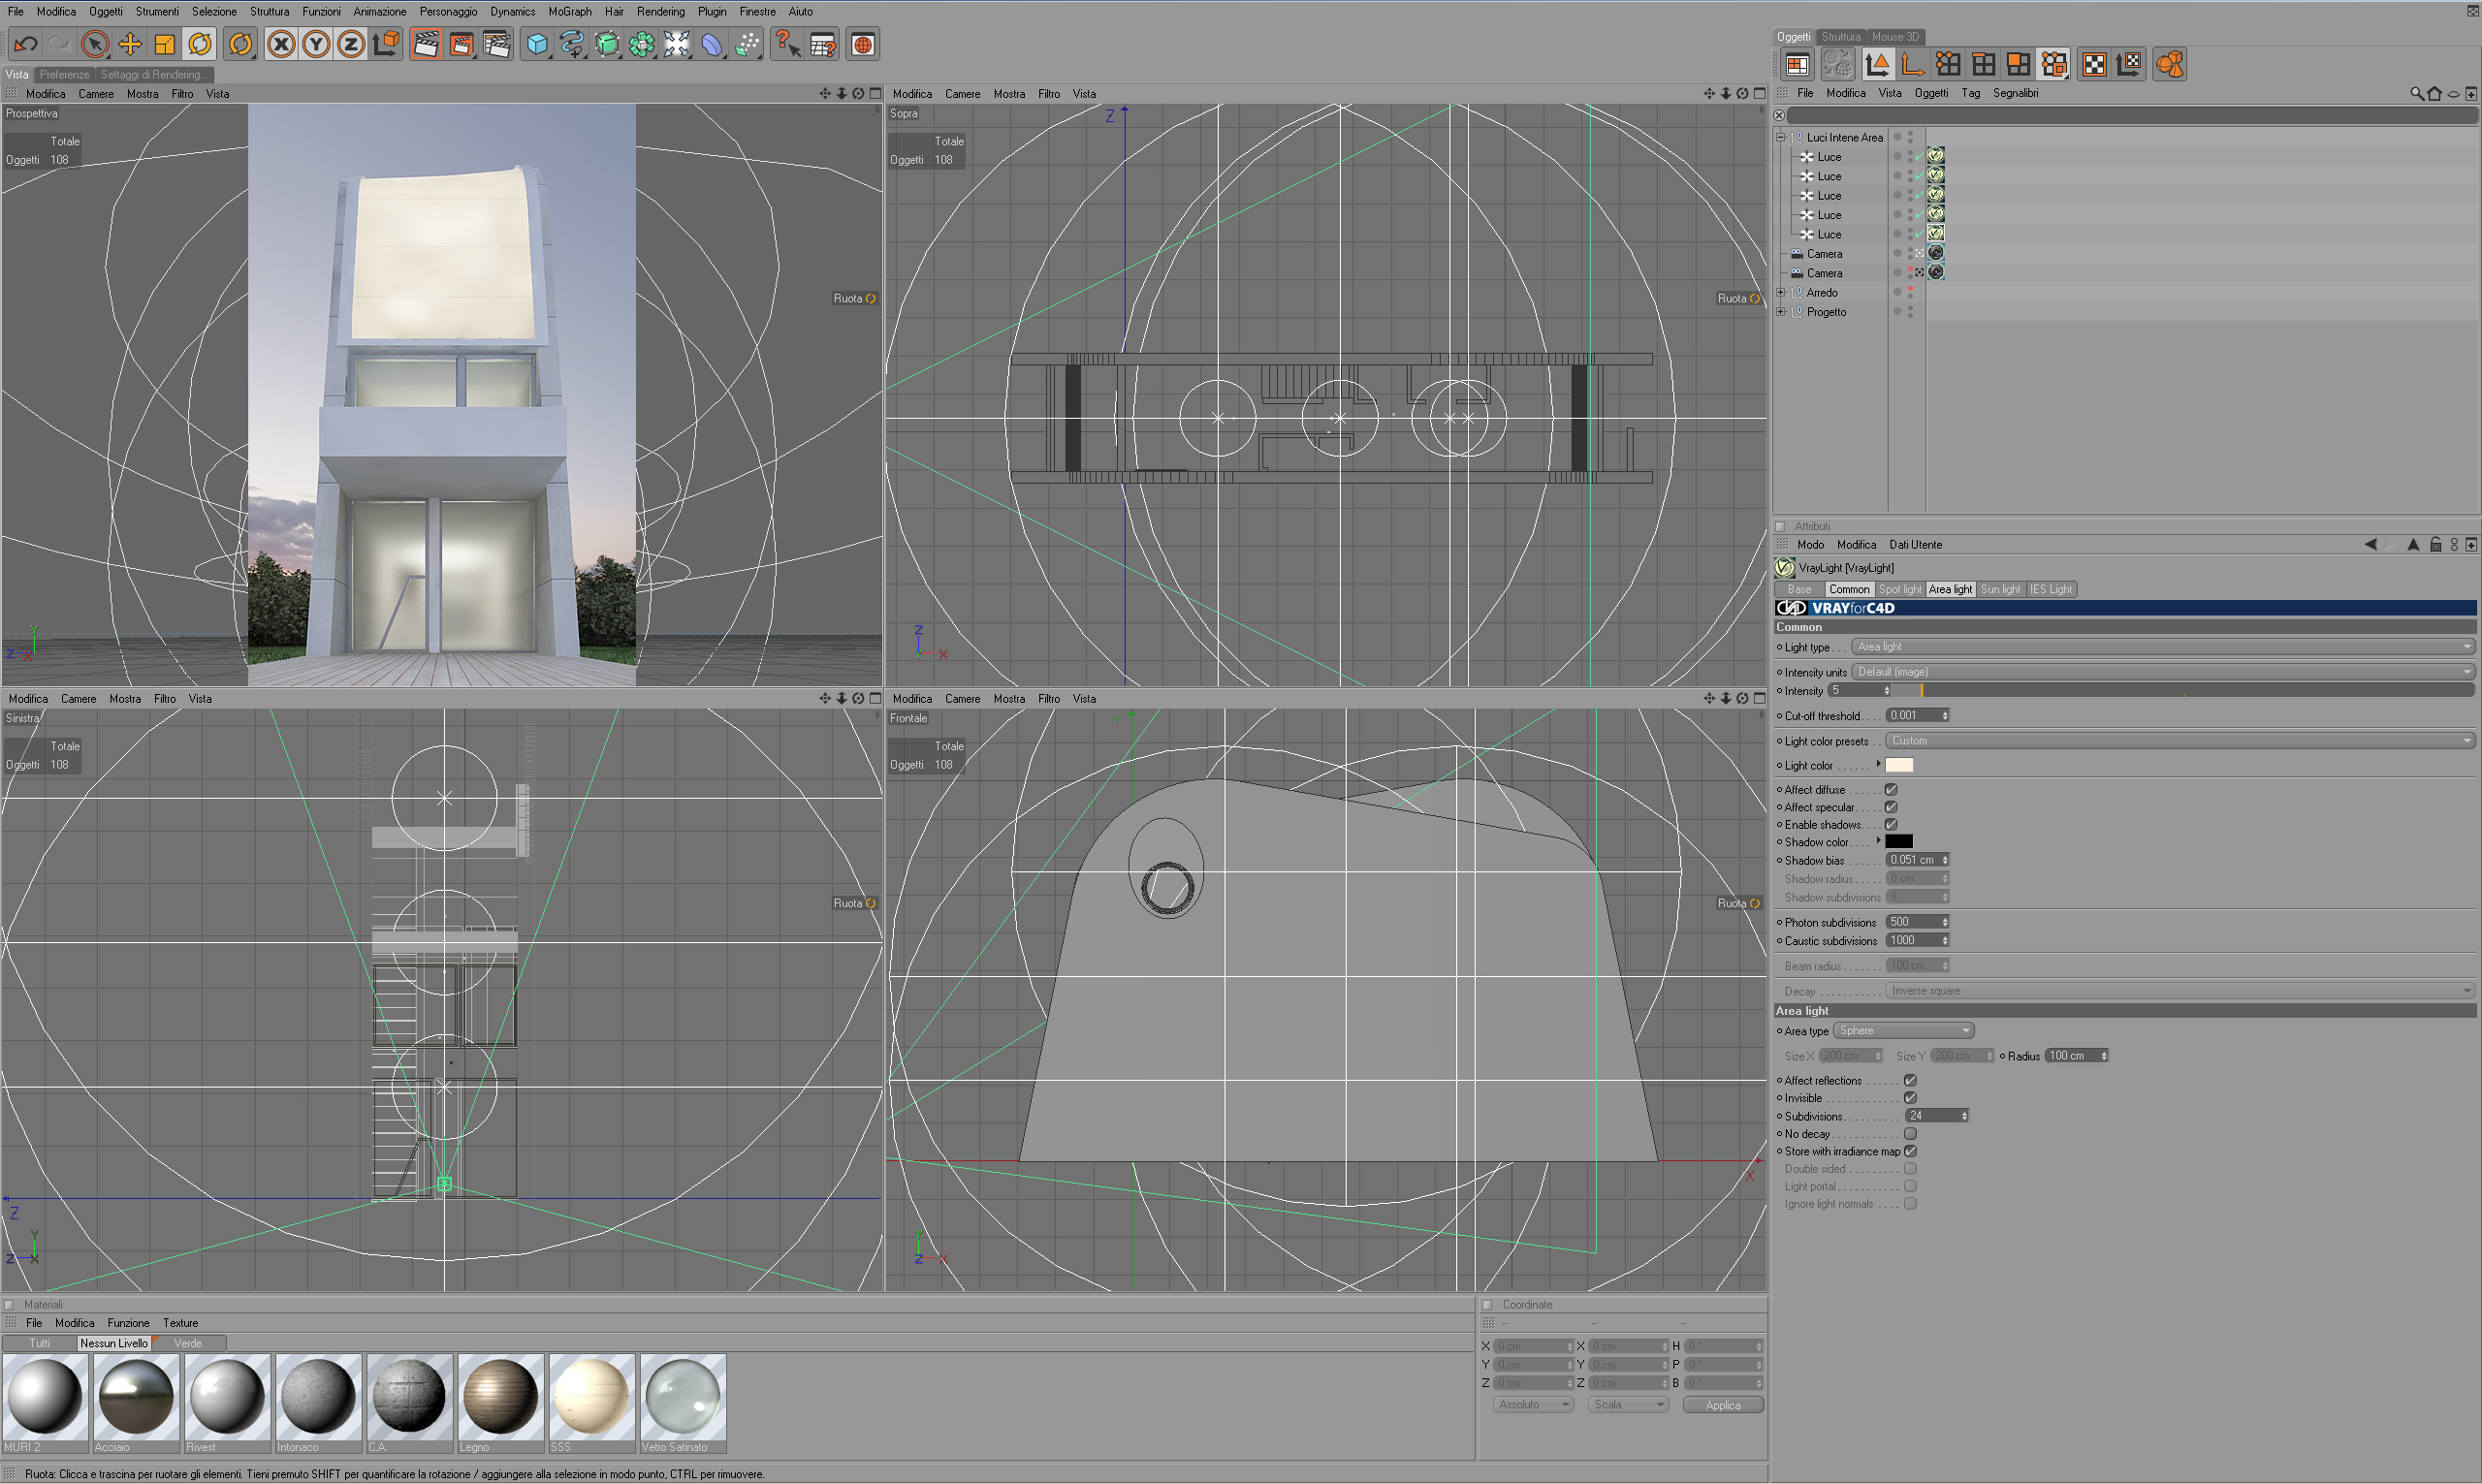Screen dimensions: 2482x1484
Task: Select Texture mode checkerboard icon
Action: pyautogui.click(x=2094, y=64)
